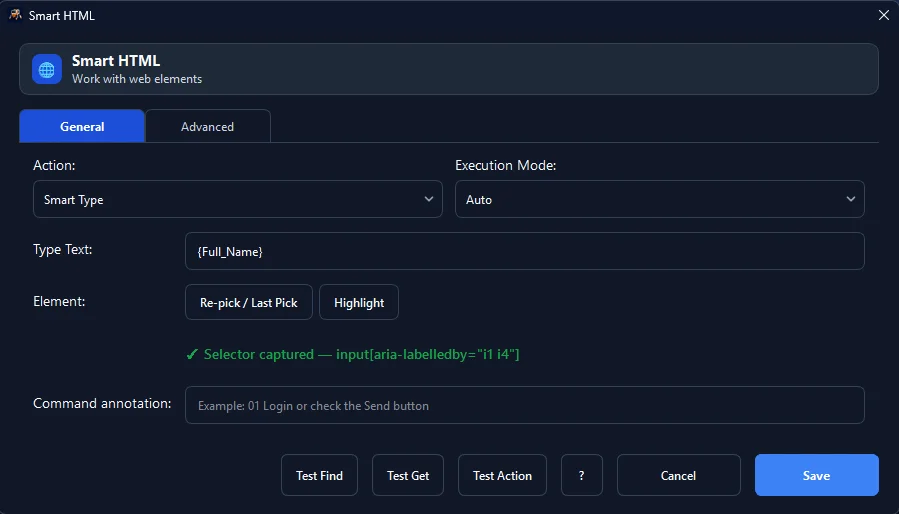Click the Action: label
This screenshot has height=514, width=899.
54,165
